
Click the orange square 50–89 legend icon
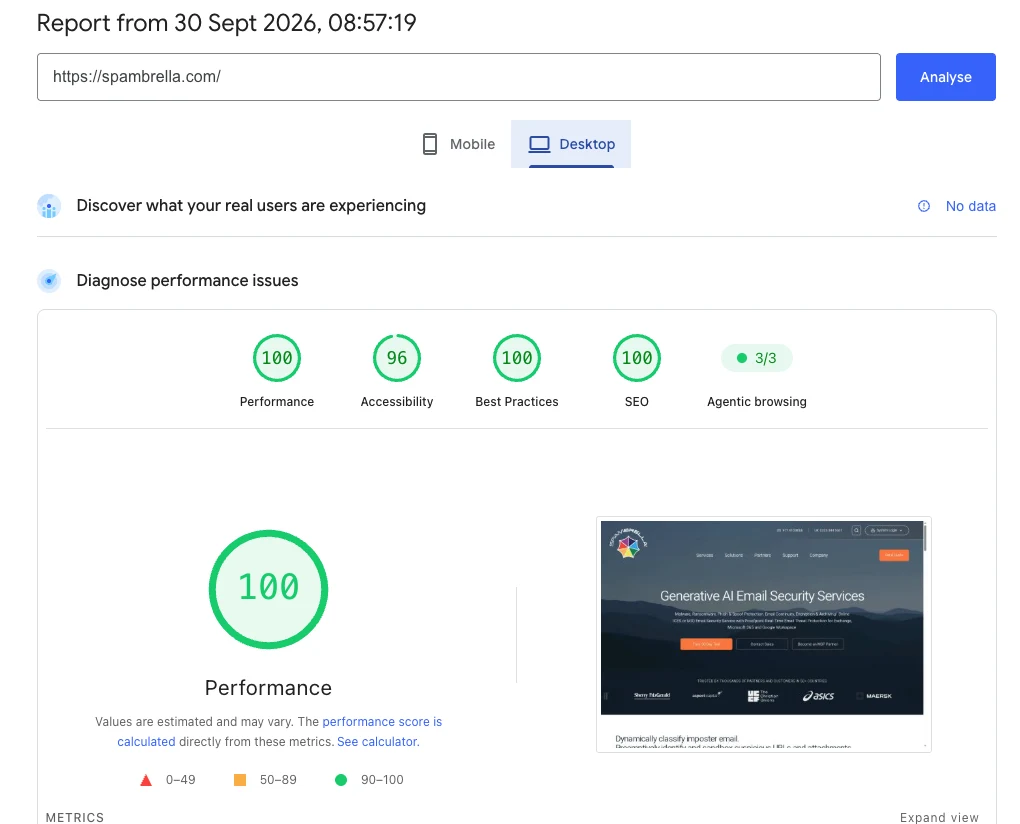click(x=240, y=780)
